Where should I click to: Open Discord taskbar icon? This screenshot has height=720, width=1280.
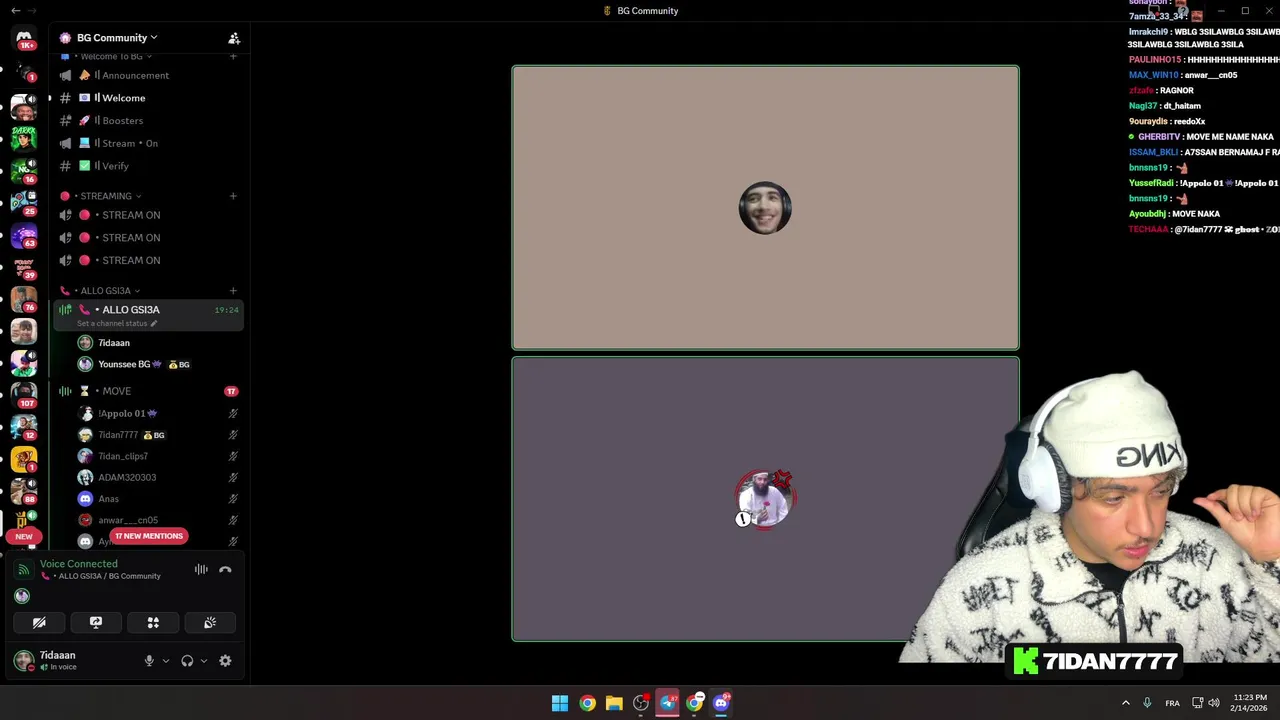click(722, 703)
